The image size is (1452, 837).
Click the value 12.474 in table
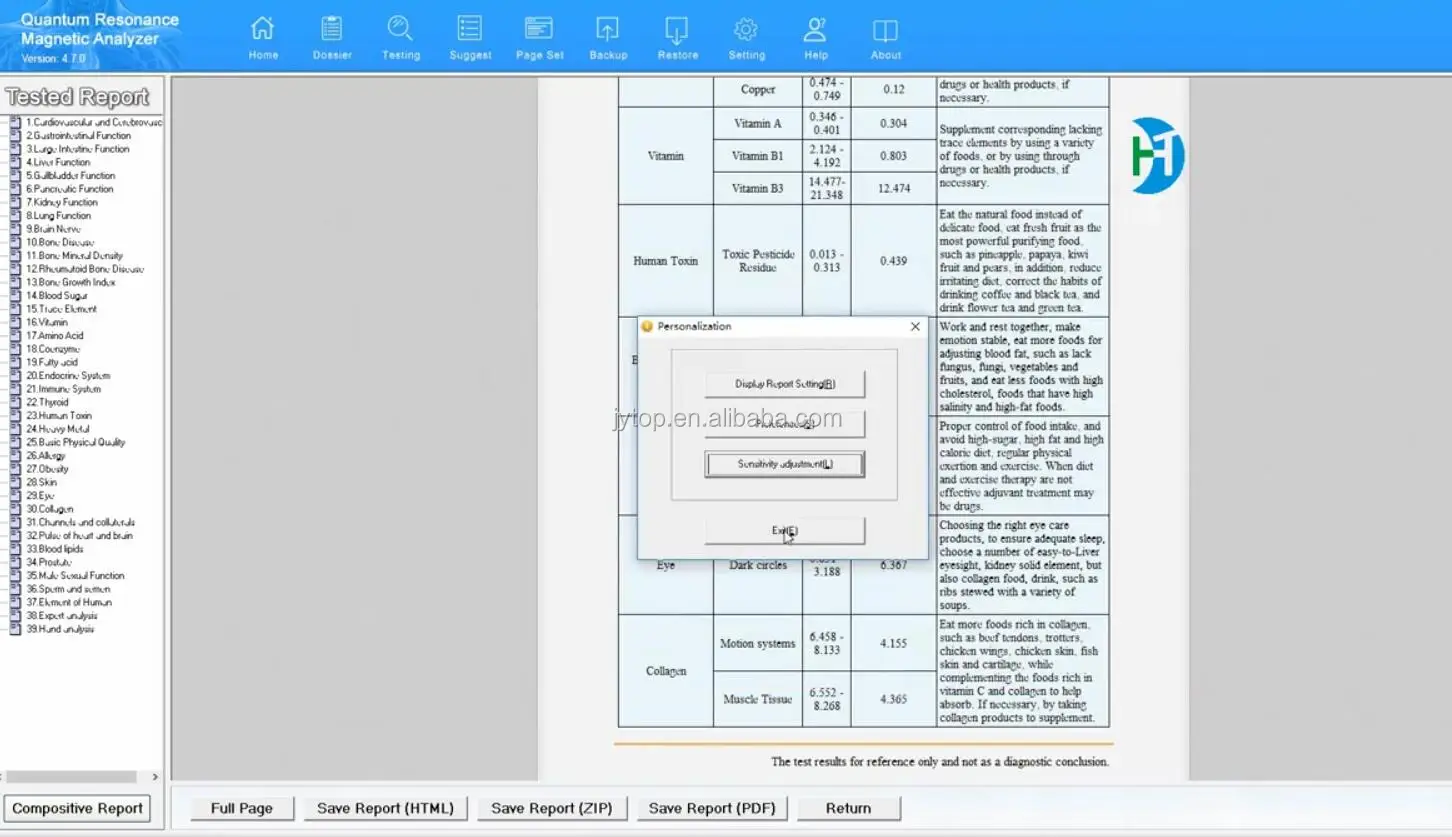click(x=894, y=189)
